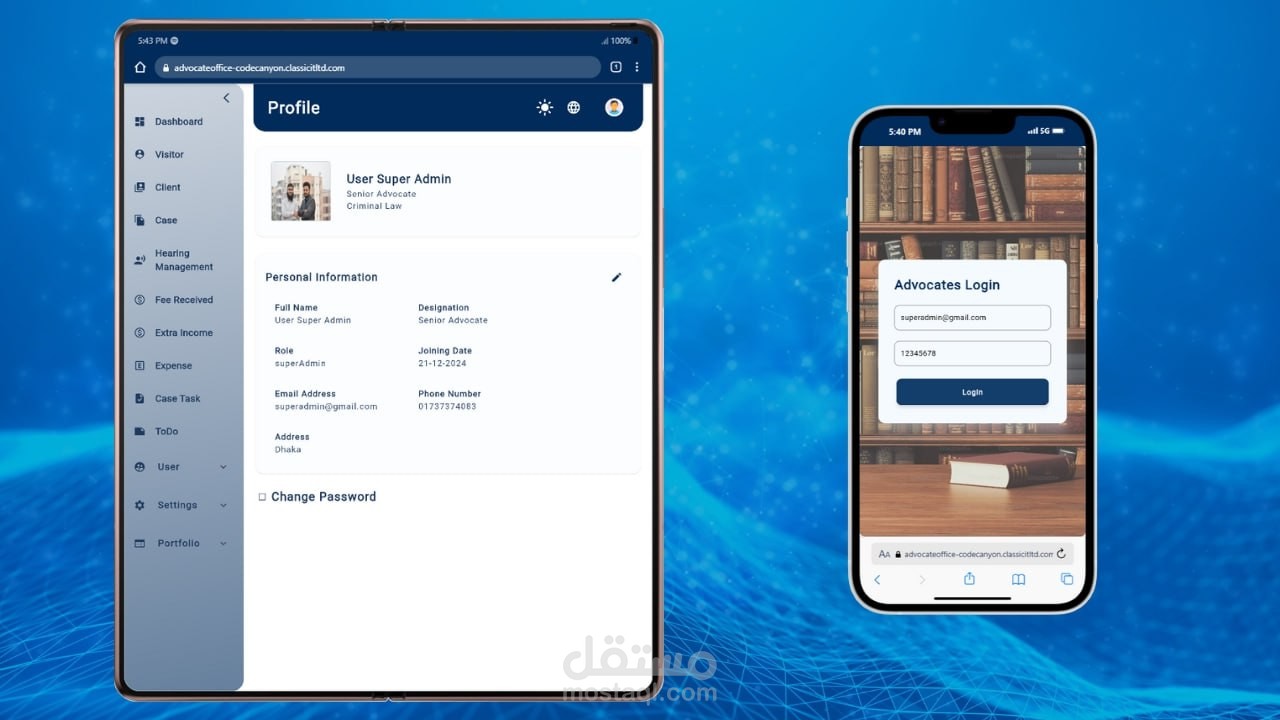Toggle the sun theme icon in Profile header
1280x720 pixels.
click(545, 107)
